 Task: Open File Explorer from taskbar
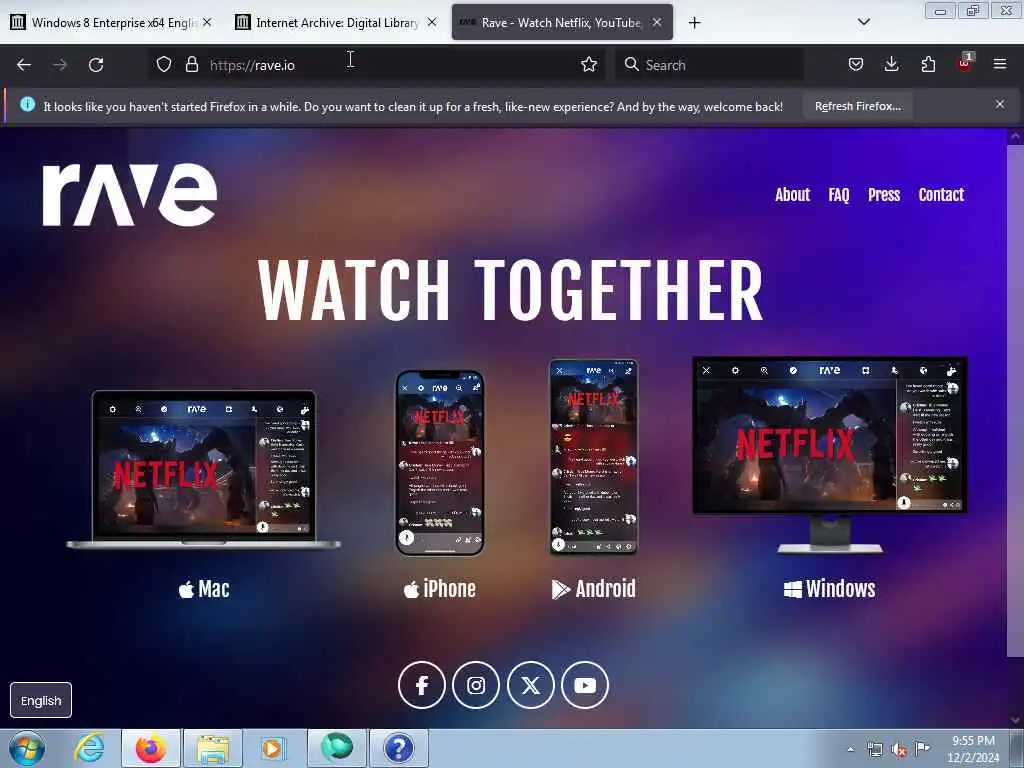212,748
